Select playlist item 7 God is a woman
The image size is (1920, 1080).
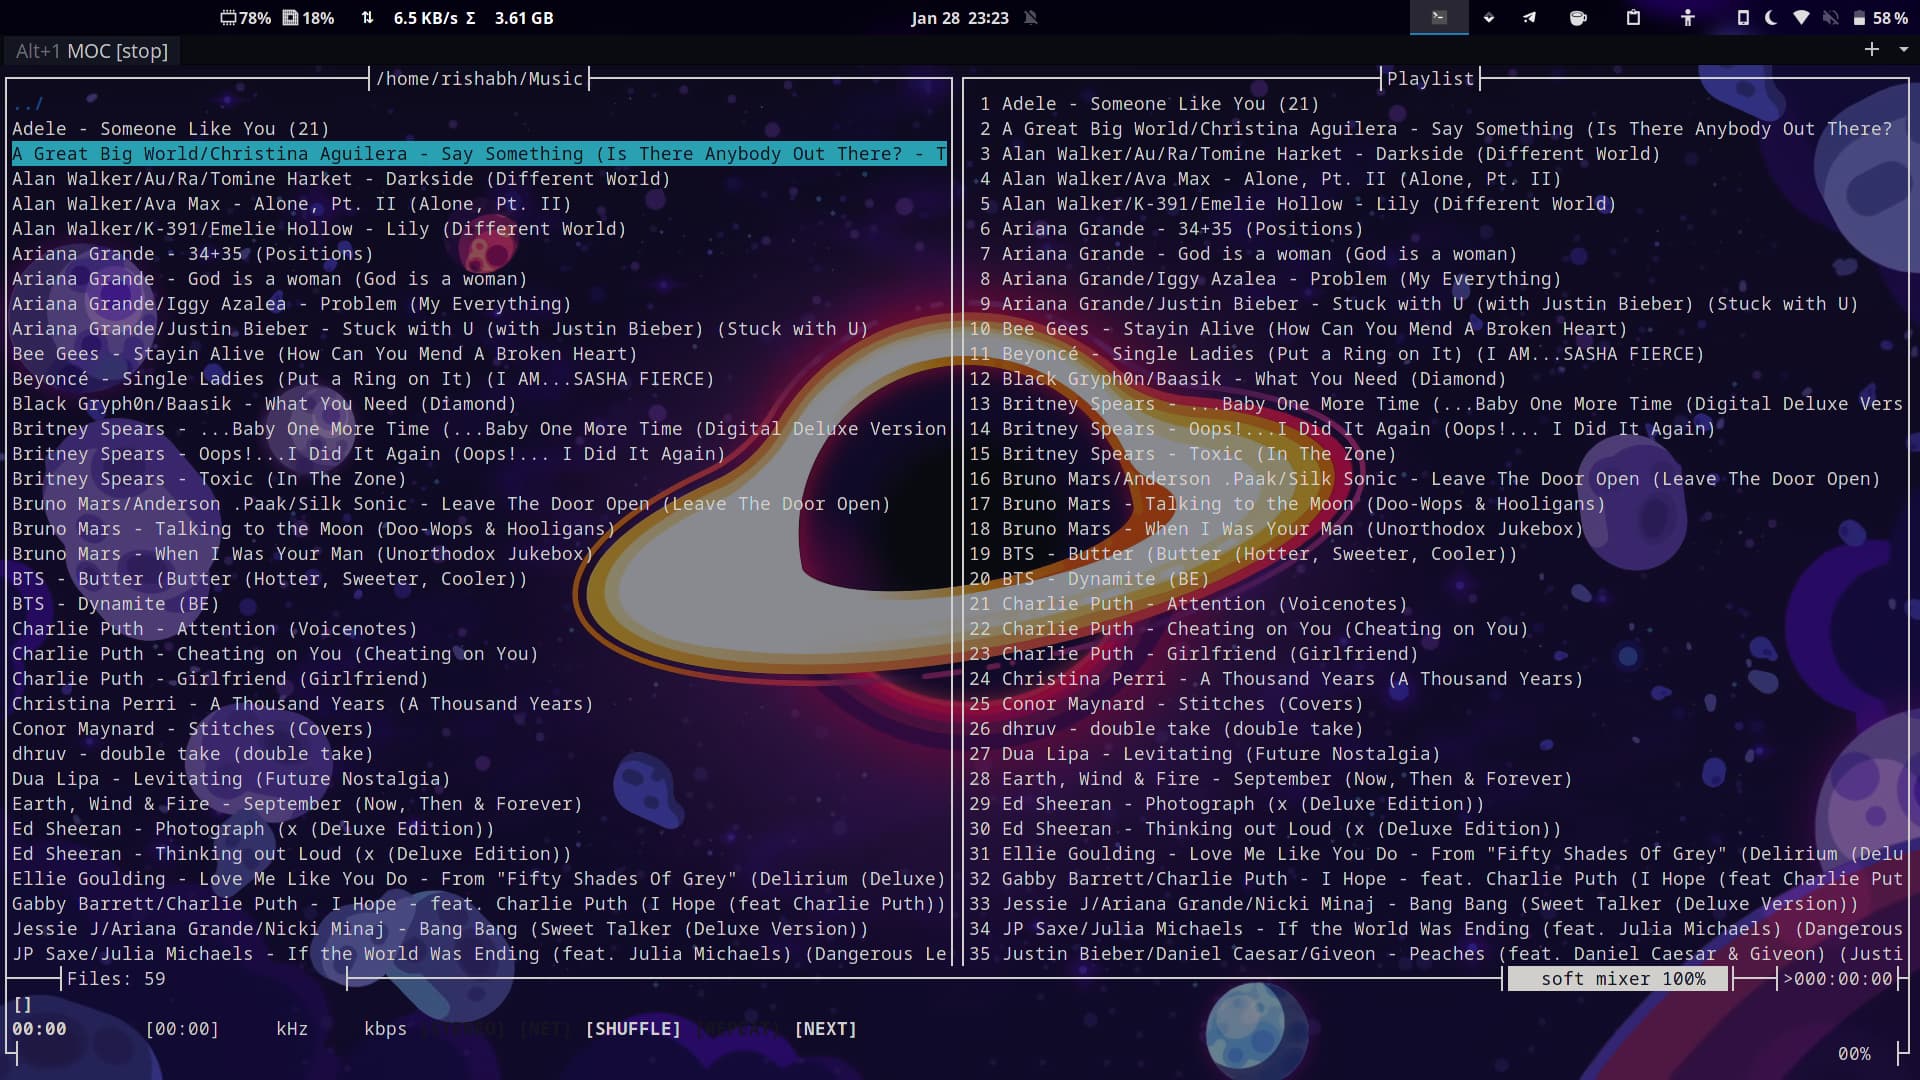1248,254
